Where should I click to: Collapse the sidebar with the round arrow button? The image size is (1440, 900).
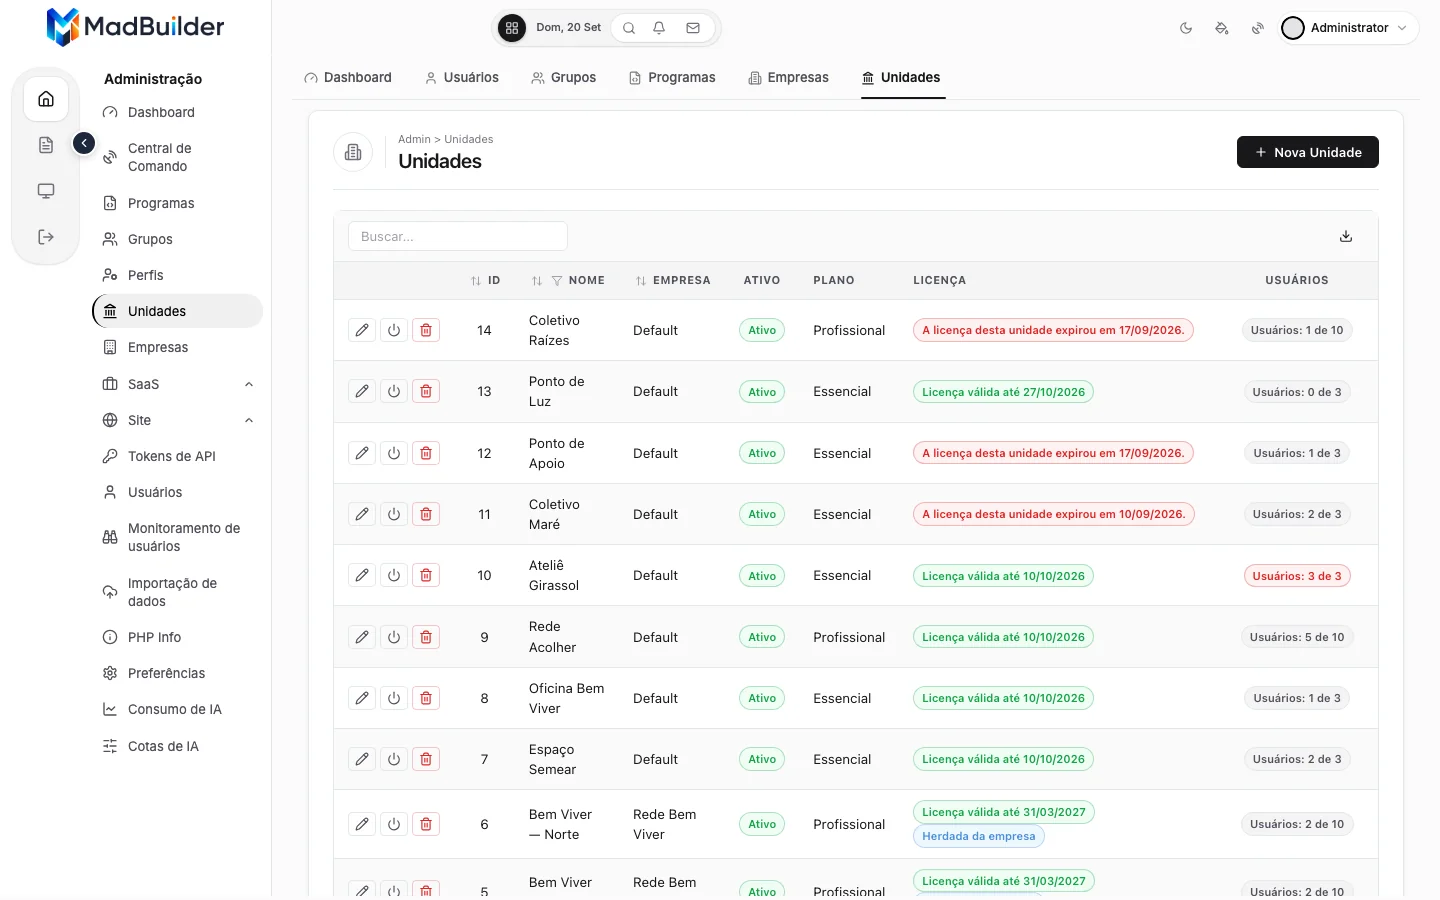point(84,143)
